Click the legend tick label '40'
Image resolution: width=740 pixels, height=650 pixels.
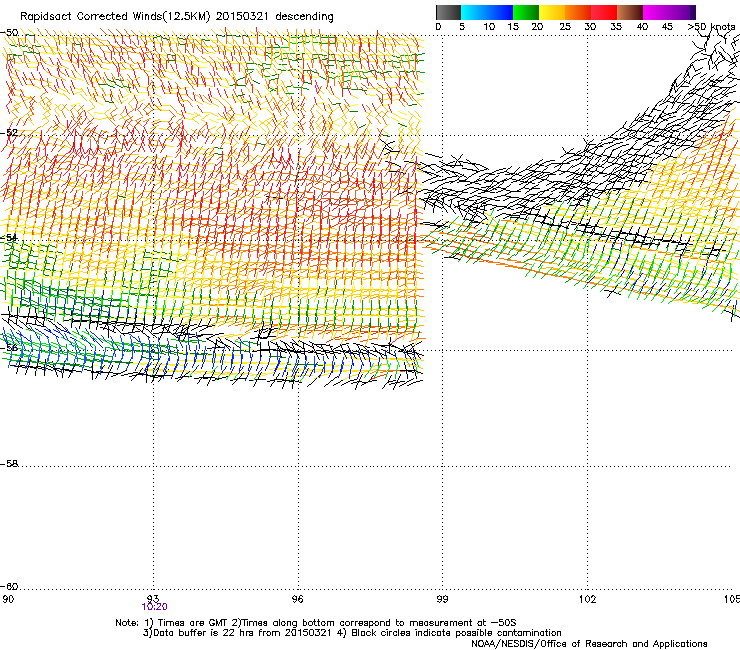coord(642,27)
